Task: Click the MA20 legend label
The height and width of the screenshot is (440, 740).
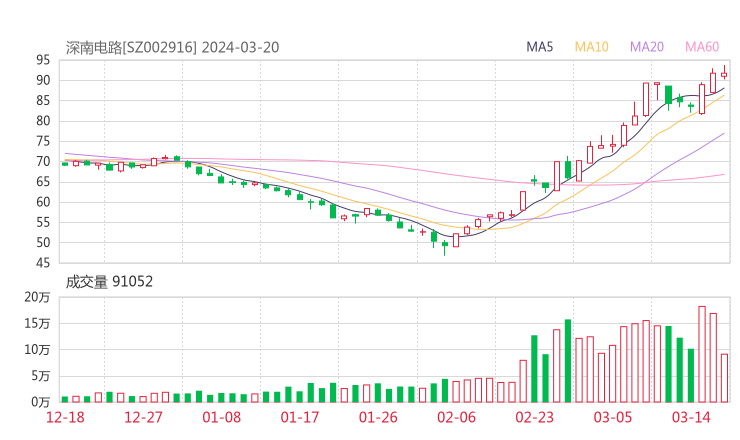Action: 647,47
